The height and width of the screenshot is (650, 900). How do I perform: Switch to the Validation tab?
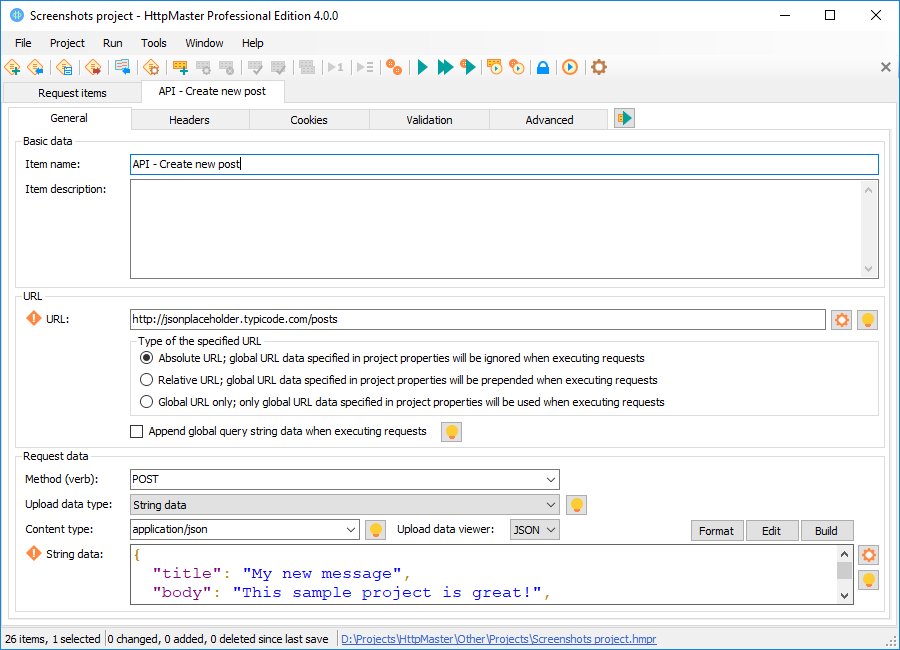pos(428,118)
